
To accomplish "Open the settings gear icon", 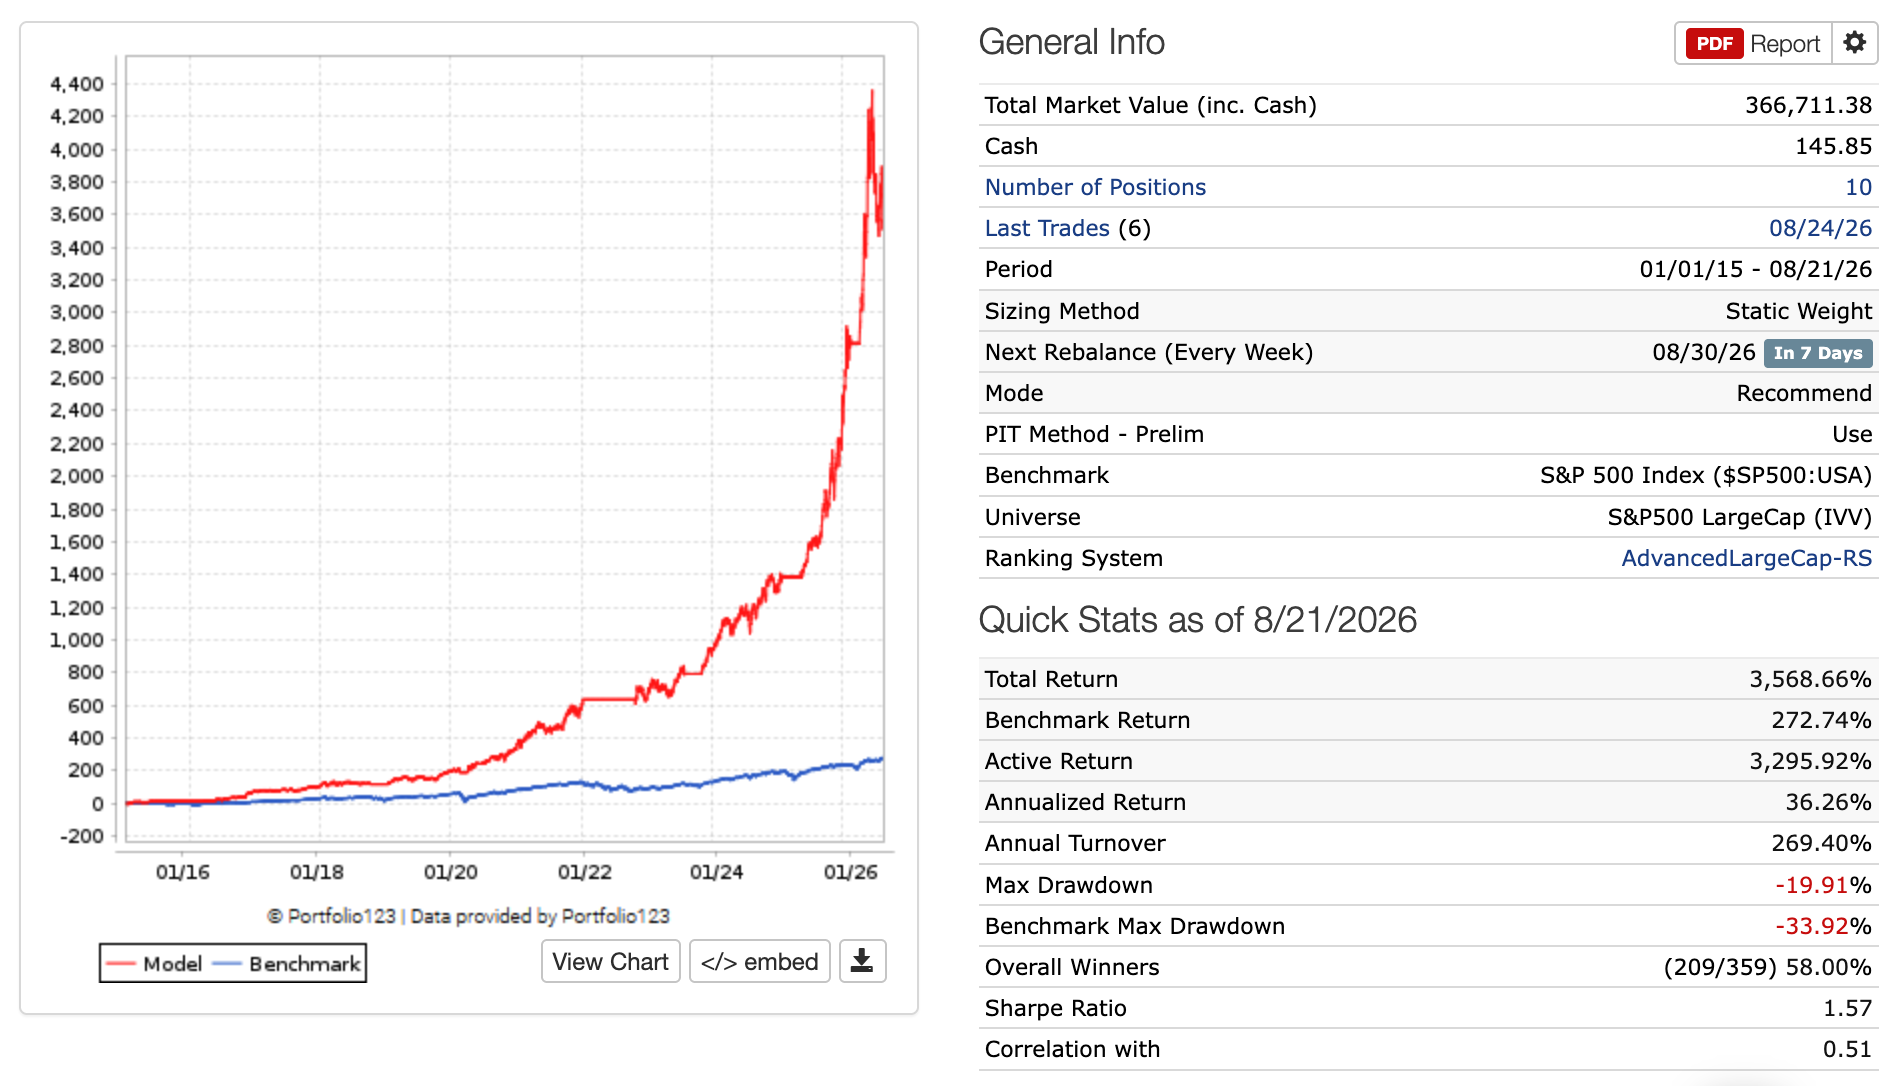I will pyautogui.click(x=1855, y=43).
